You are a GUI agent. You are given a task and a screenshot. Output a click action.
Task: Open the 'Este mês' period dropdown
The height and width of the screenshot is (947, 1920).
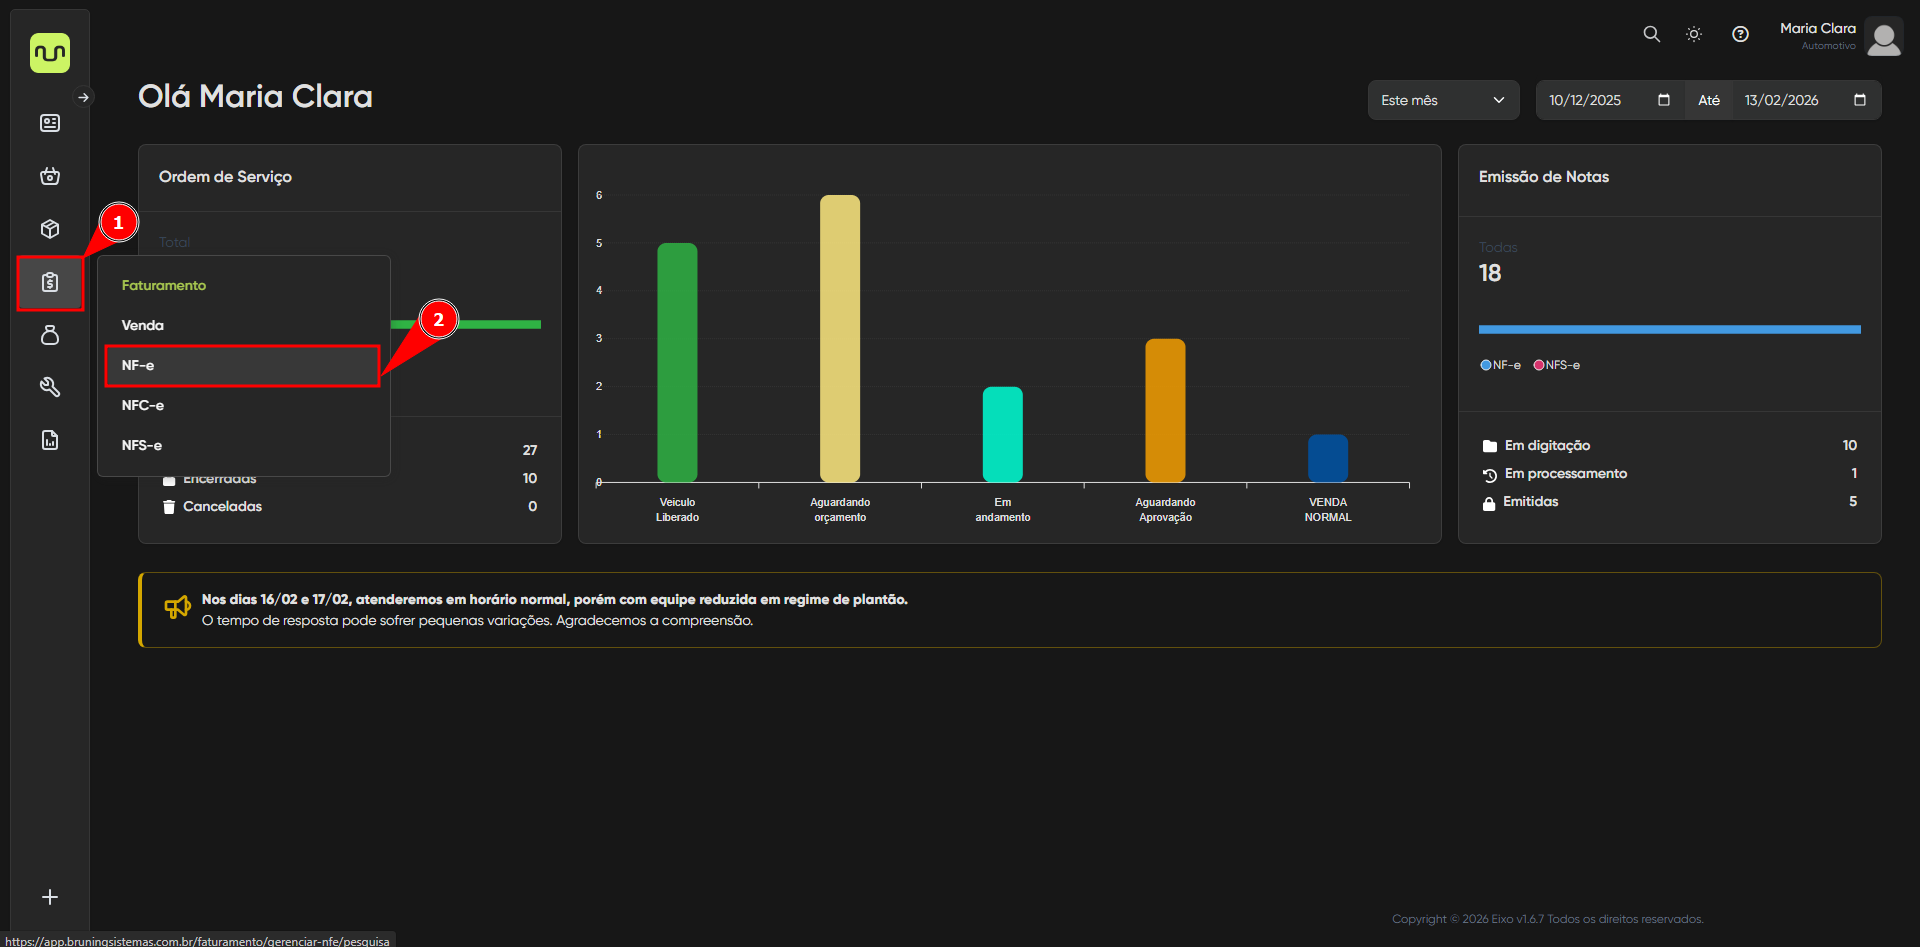click(1442, 100)
